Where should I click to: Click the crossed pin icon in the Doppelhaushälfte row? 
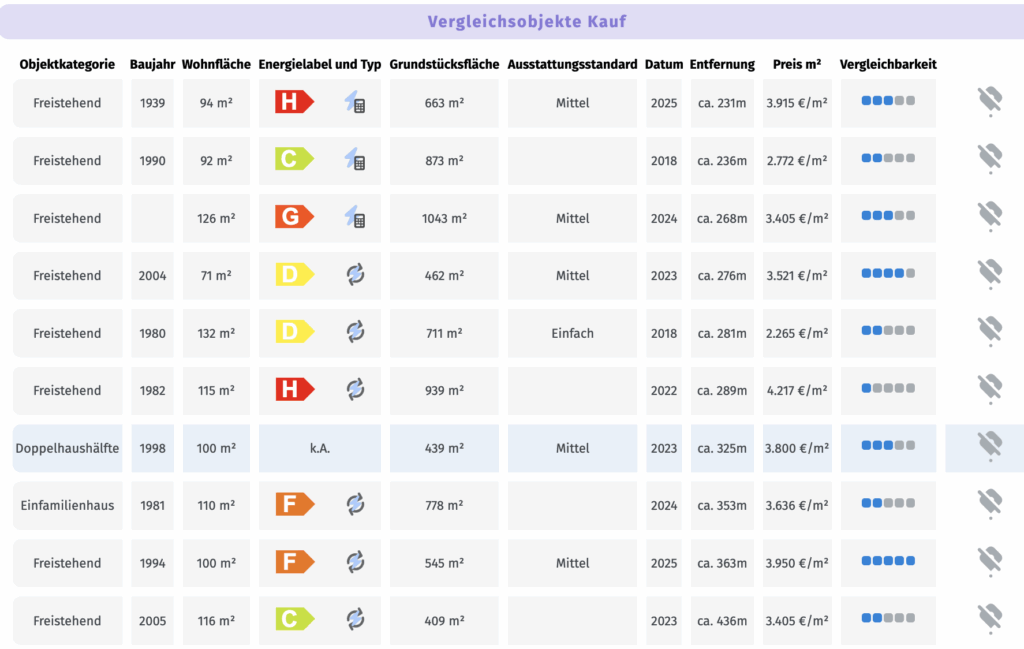[x=990, y=446]
